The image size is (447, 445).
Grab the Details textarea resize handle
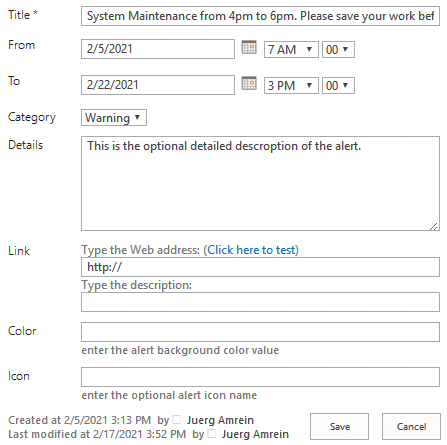coord(434,227)
